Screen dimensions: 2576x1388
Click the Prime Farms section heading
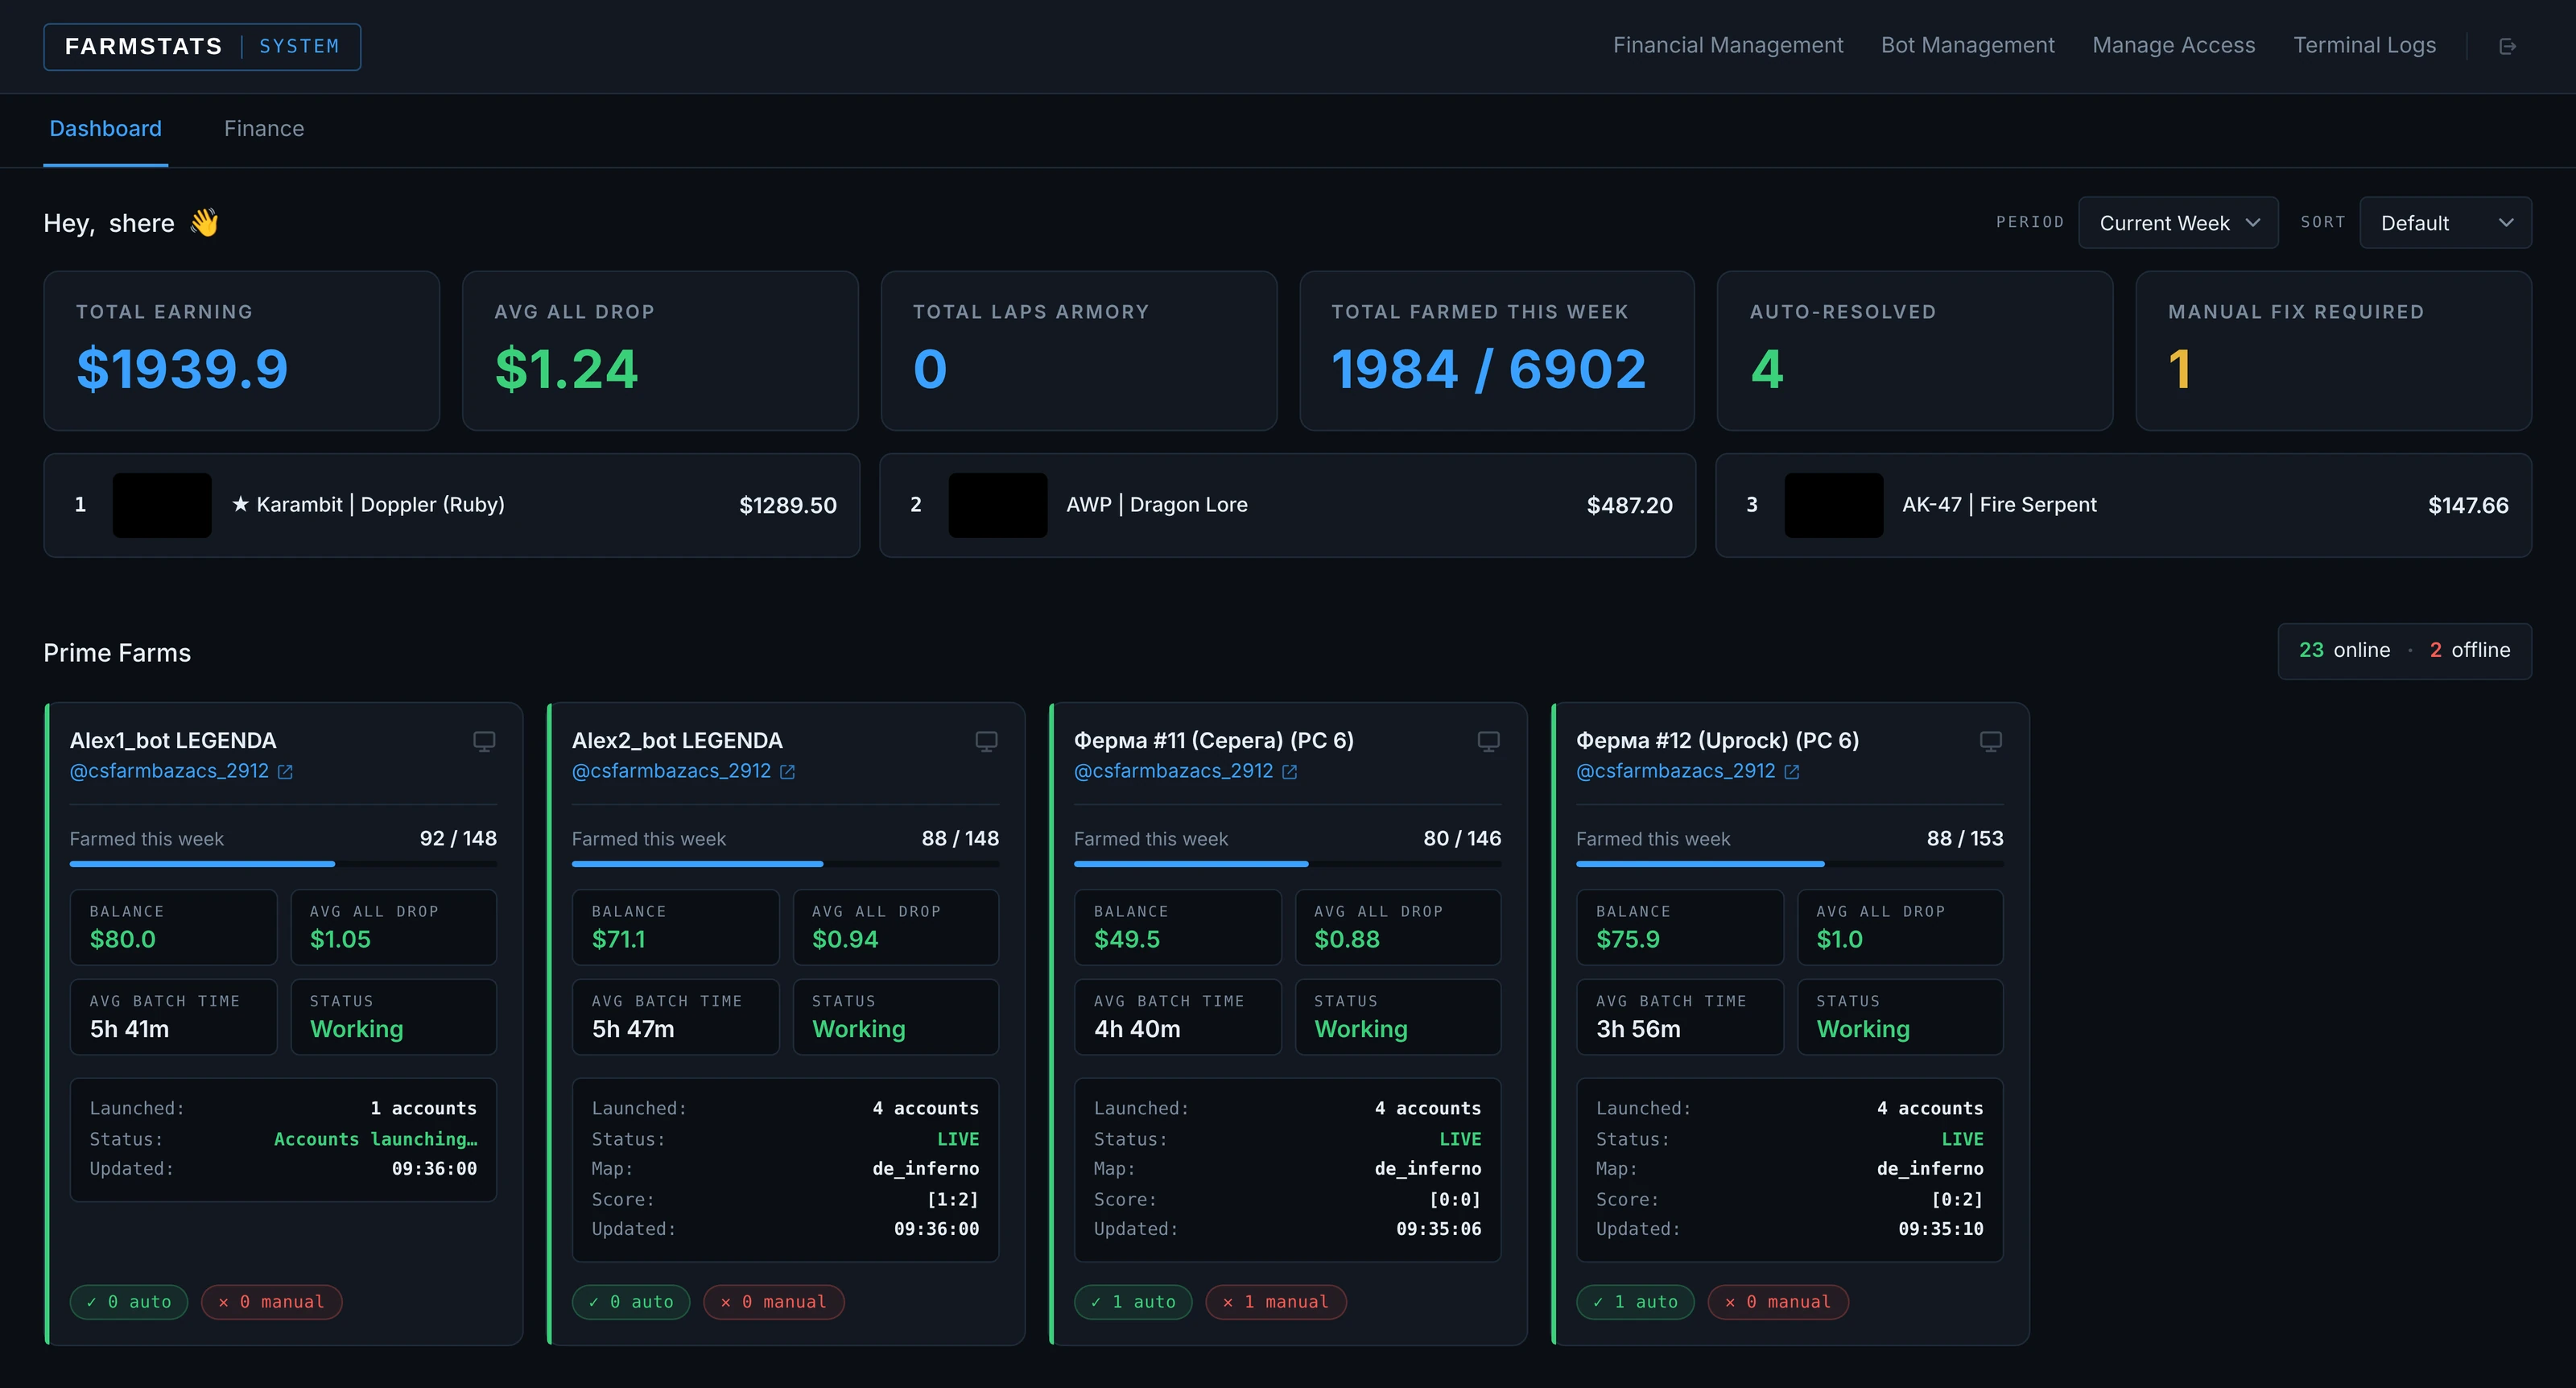117,653
